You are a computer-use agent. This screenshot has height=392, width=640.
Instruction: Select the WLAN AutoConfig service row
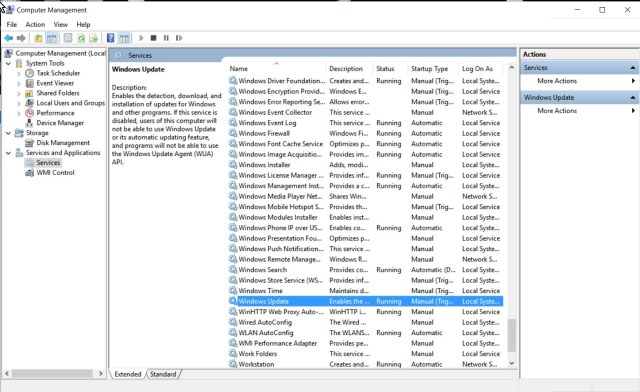[x=366, y=333]
